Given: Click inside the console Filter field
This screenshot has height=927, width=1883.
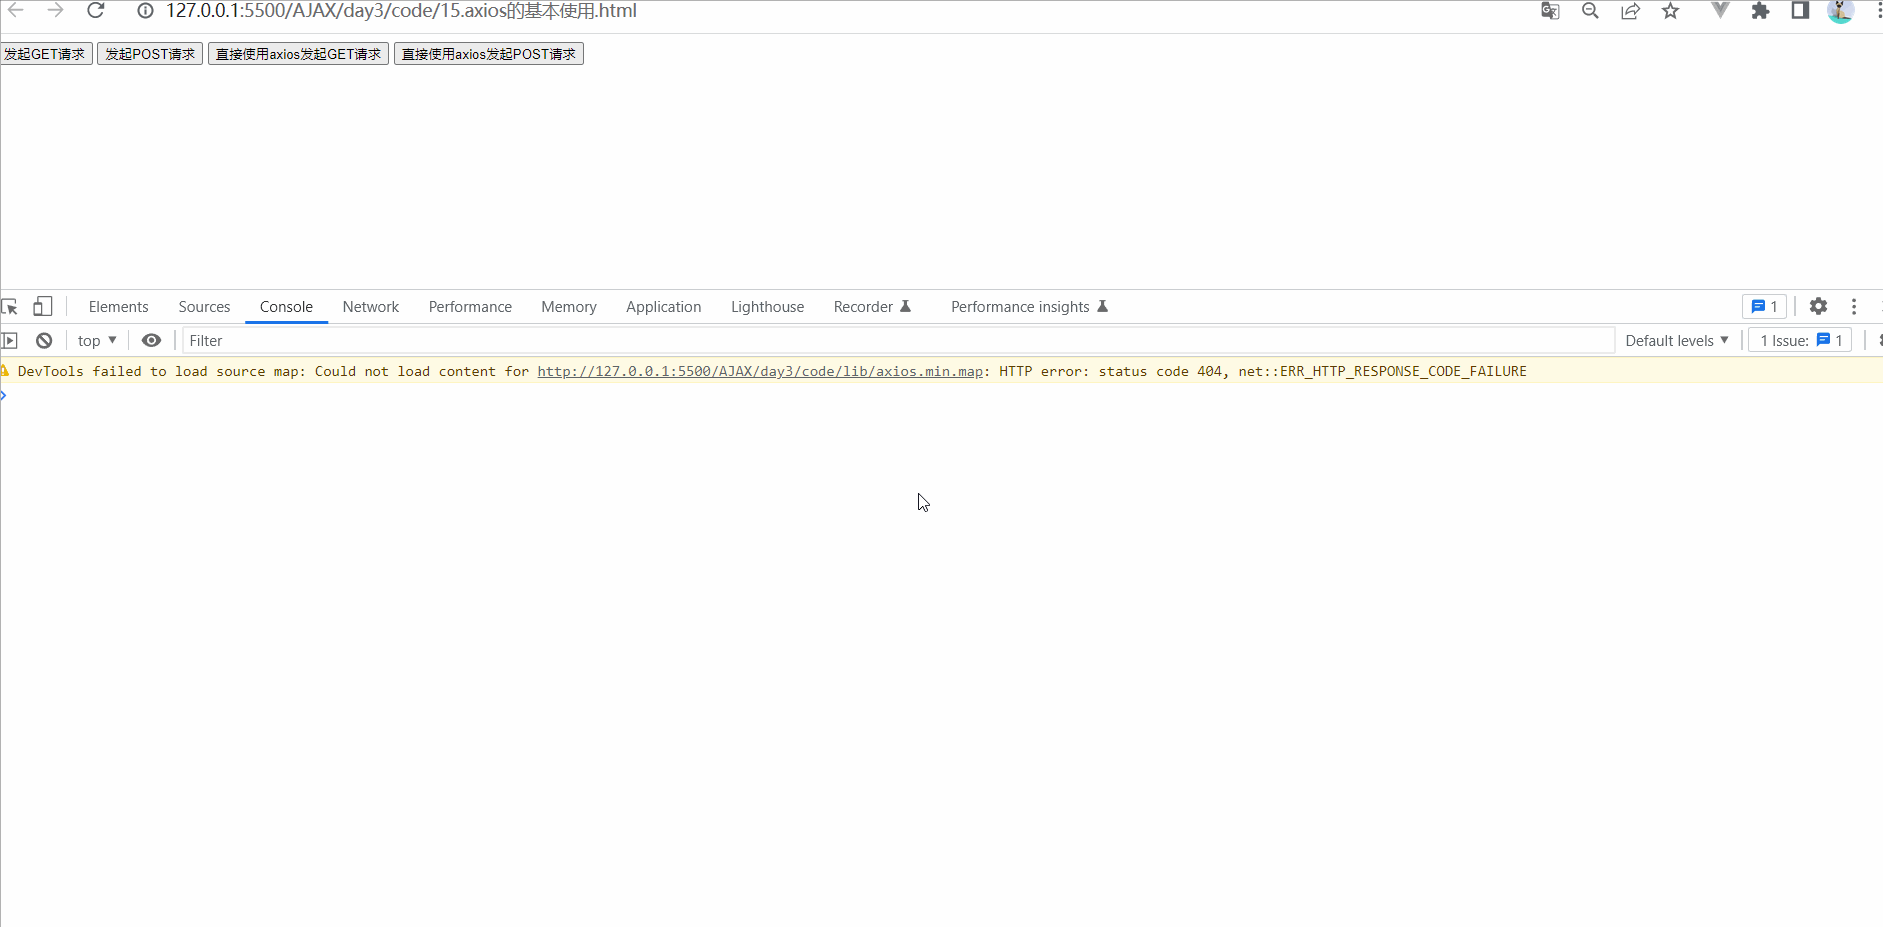Looking at the screenshot, I should pyautogui.click(x=400, y=340).
